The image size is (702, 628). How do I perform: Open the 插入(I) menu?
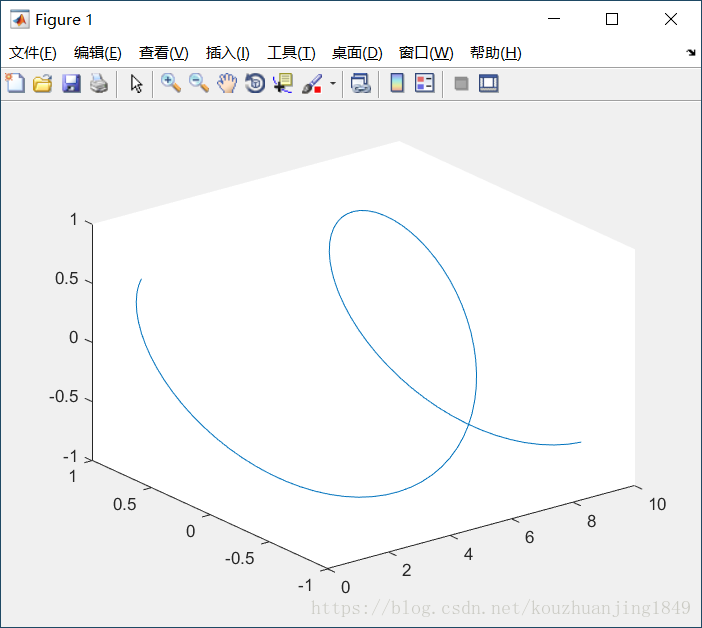tap(227, 53)
